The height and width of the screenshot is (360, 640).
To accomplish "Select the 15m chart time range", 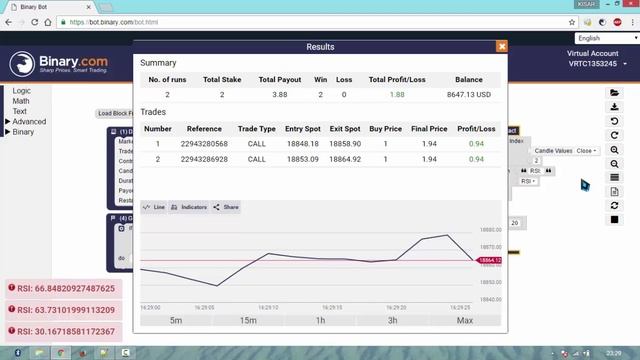I will (x=248, y=320).
